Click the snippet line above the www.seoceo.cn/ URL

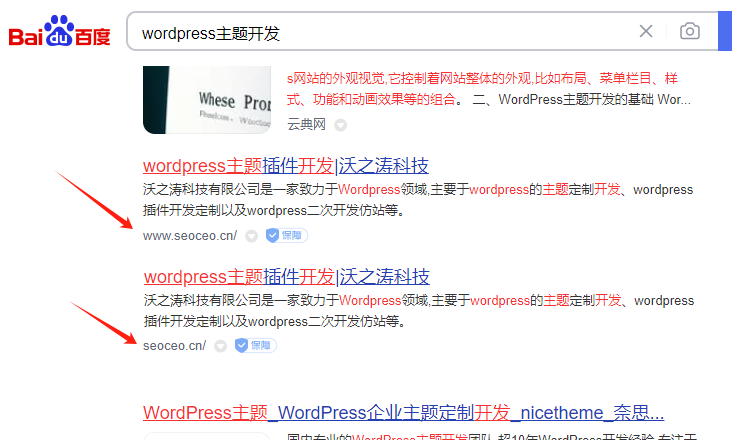(274, 210)
